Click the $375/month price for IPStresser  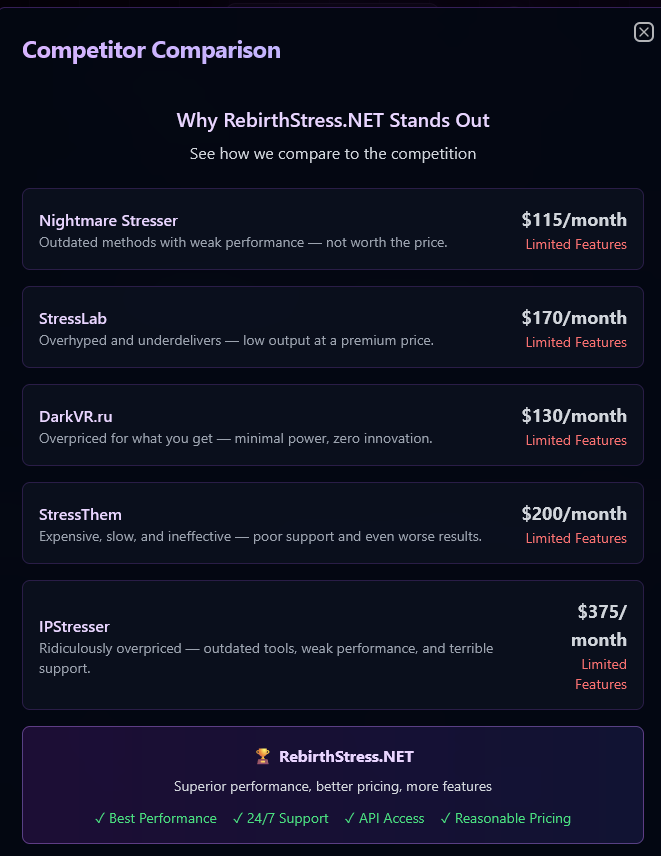[600, 625]
